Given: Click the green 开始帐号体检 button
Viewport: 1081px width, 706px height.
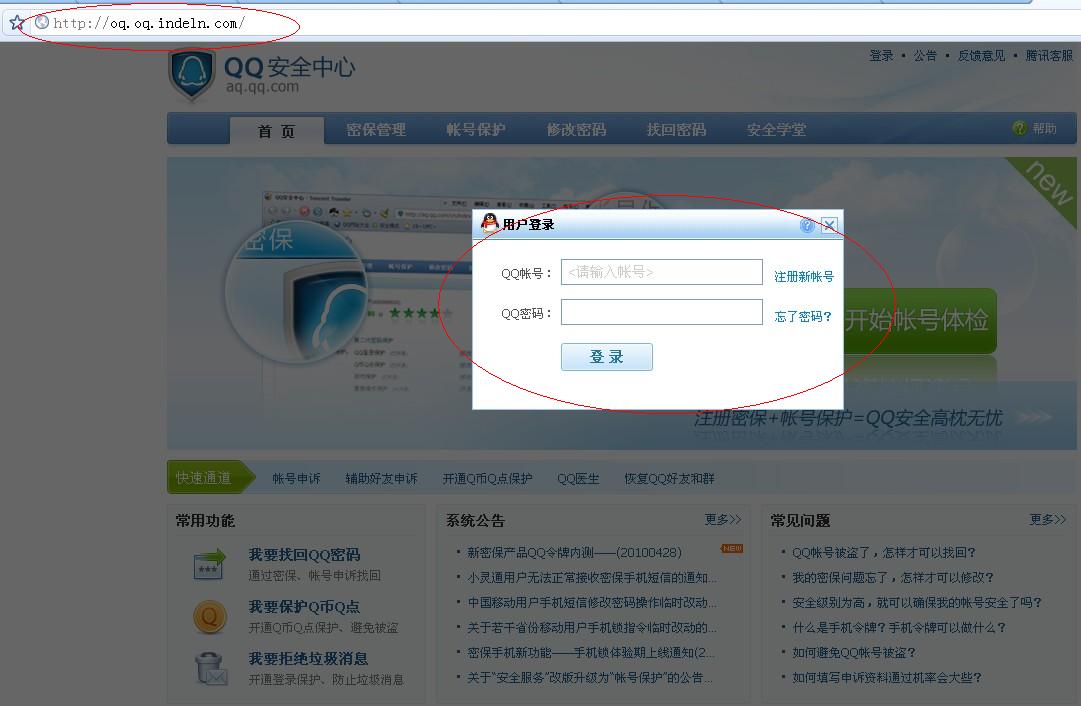Looking at the screenshot, I should pos(920,321).
